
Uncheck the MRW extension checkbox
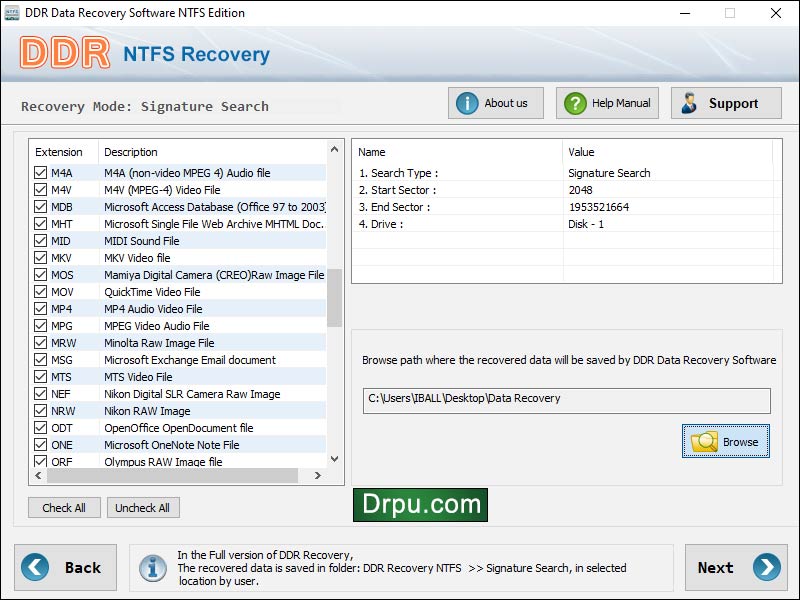[40, 342]
